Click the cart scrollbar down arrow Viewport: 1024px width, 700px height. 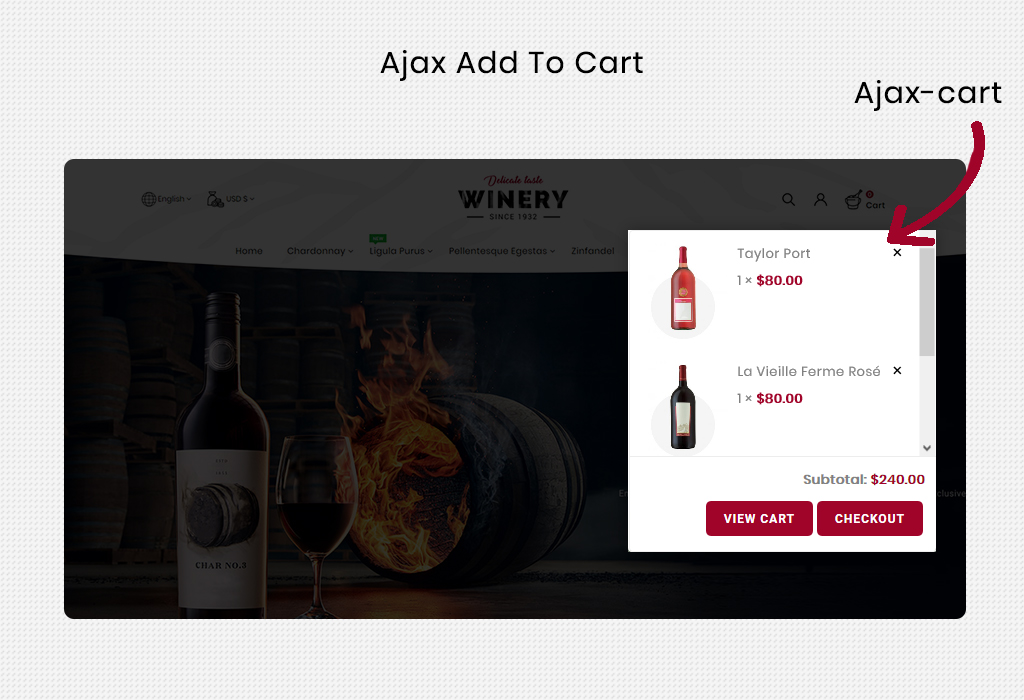pyautogui.click(x=927, y=448)
